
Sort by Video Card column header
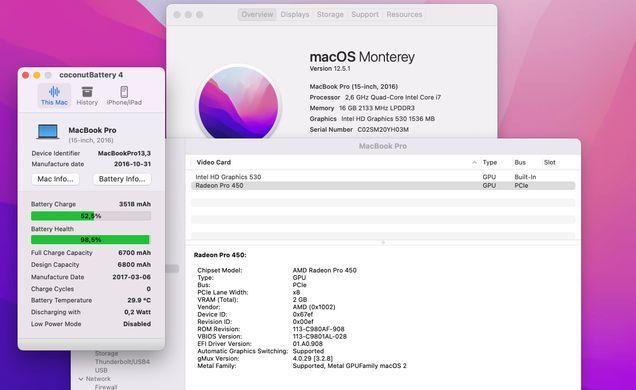click(214, 162)
